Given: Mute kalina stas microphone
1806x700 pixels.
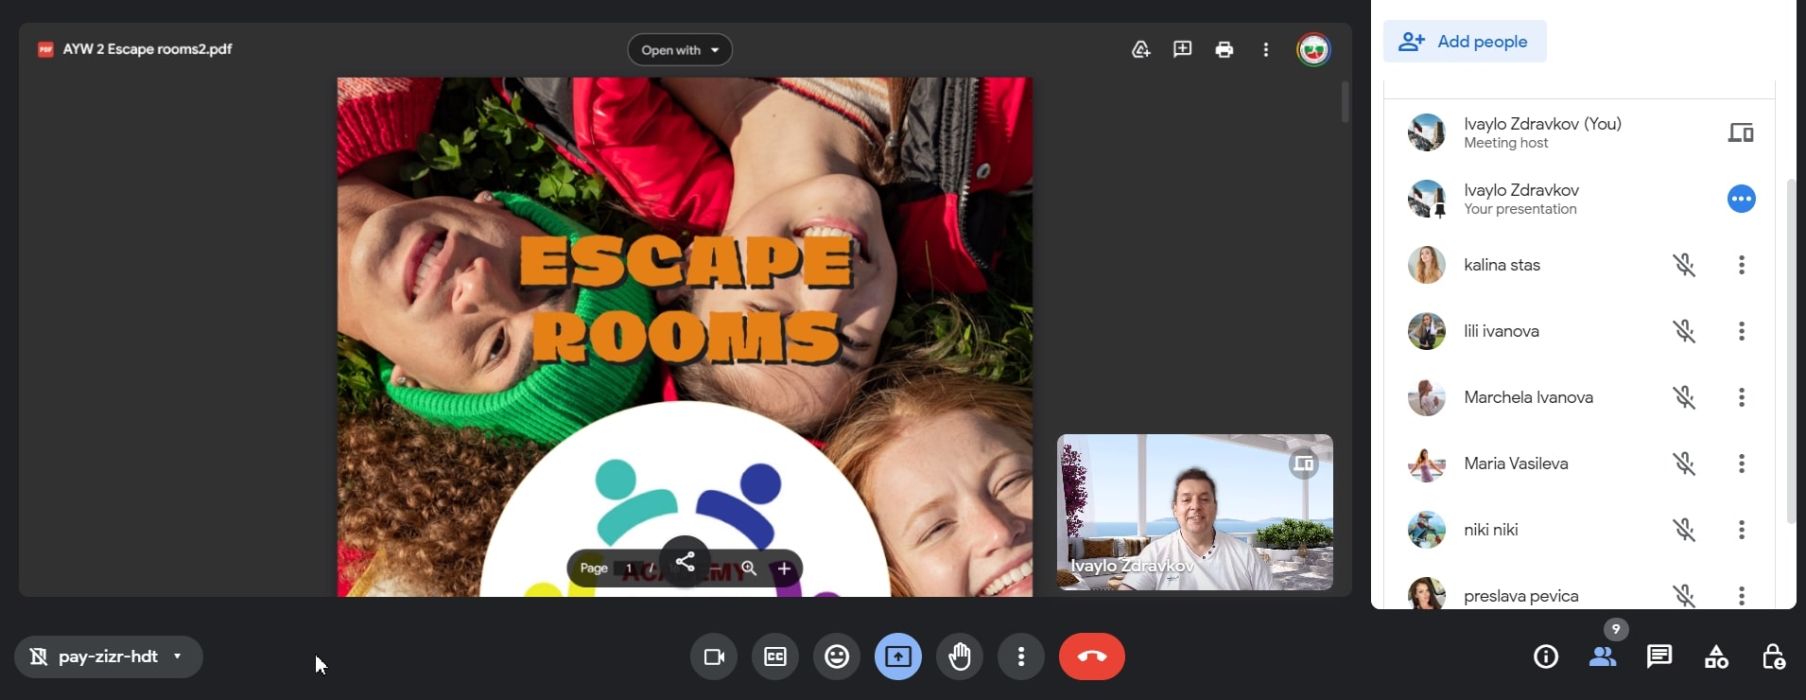Looking at the screenshot, I should pos(1684,265).
